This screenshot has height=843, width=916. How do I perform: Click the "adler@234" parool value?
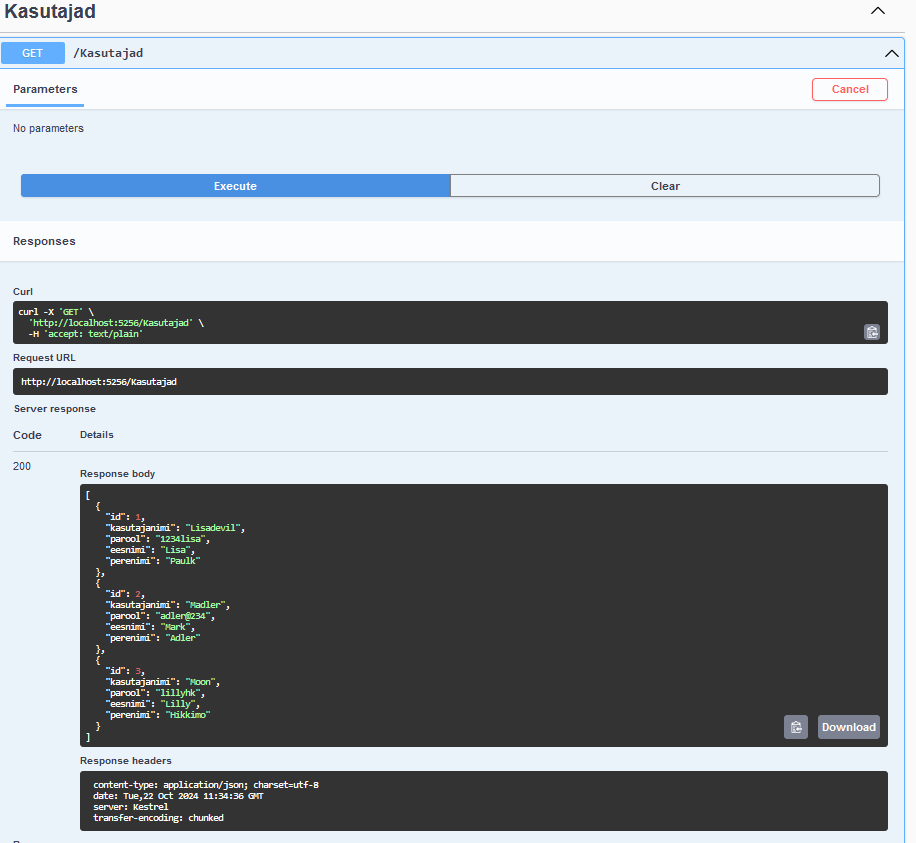click(183, 616)
